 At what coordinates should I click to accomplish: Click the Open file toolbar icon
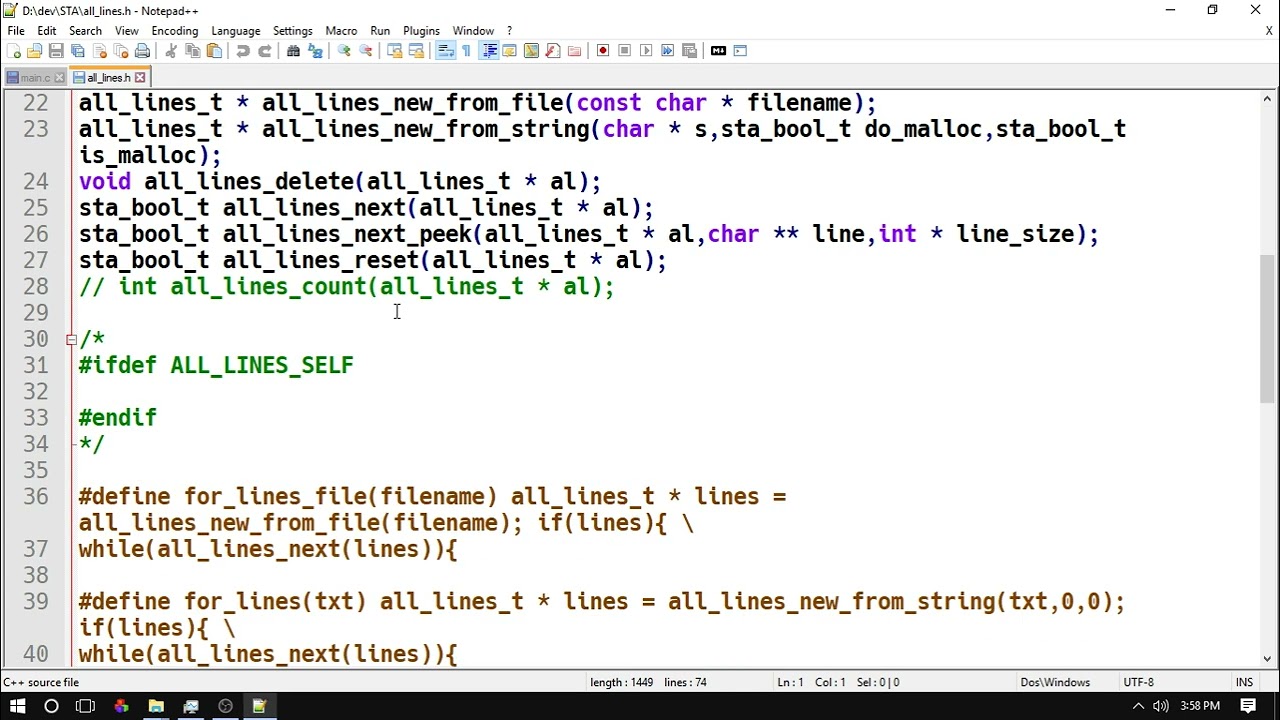[x=35, y=51]
